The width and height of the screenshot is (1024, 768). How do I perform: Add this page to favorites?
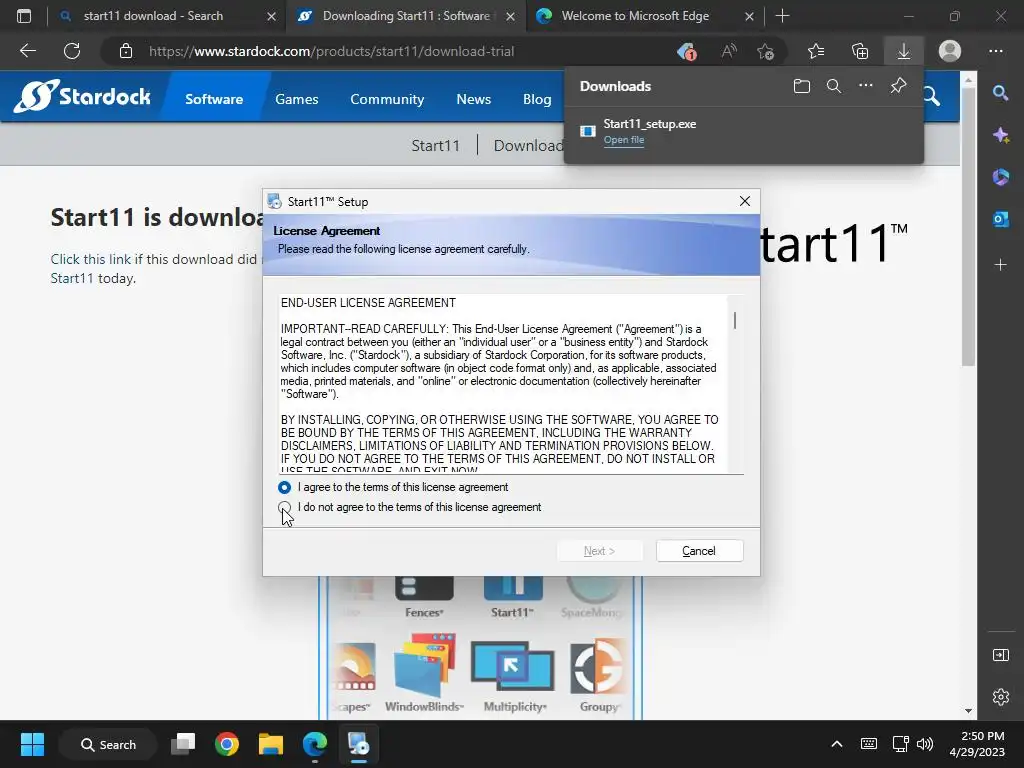coord(765,51)
